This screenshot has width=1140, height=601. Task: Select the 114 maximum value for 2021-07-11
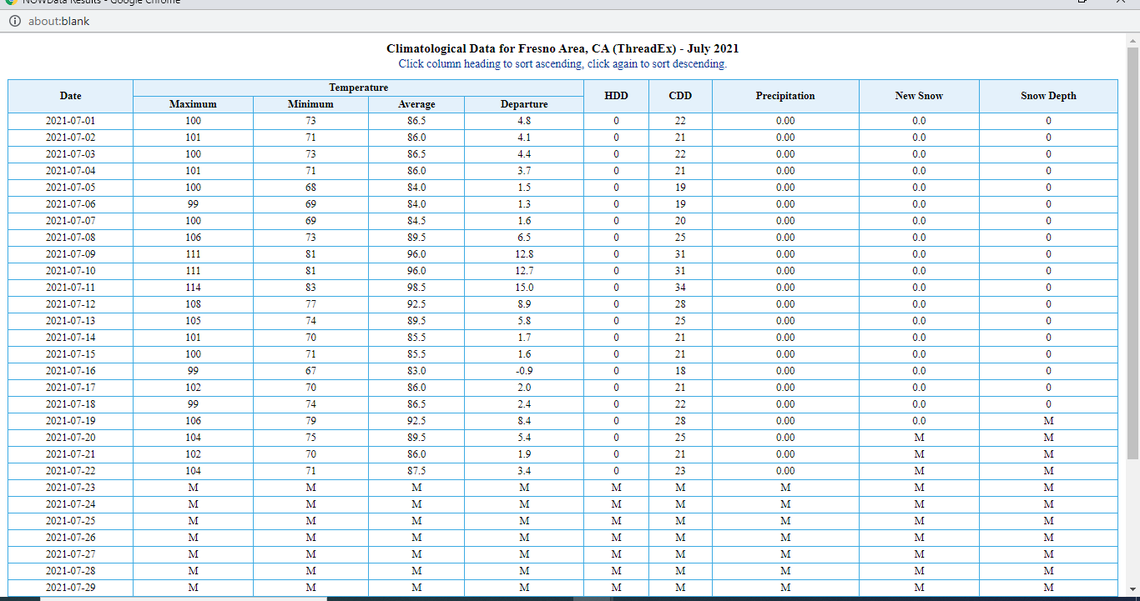pyautogui.click(x=192, y=287)
